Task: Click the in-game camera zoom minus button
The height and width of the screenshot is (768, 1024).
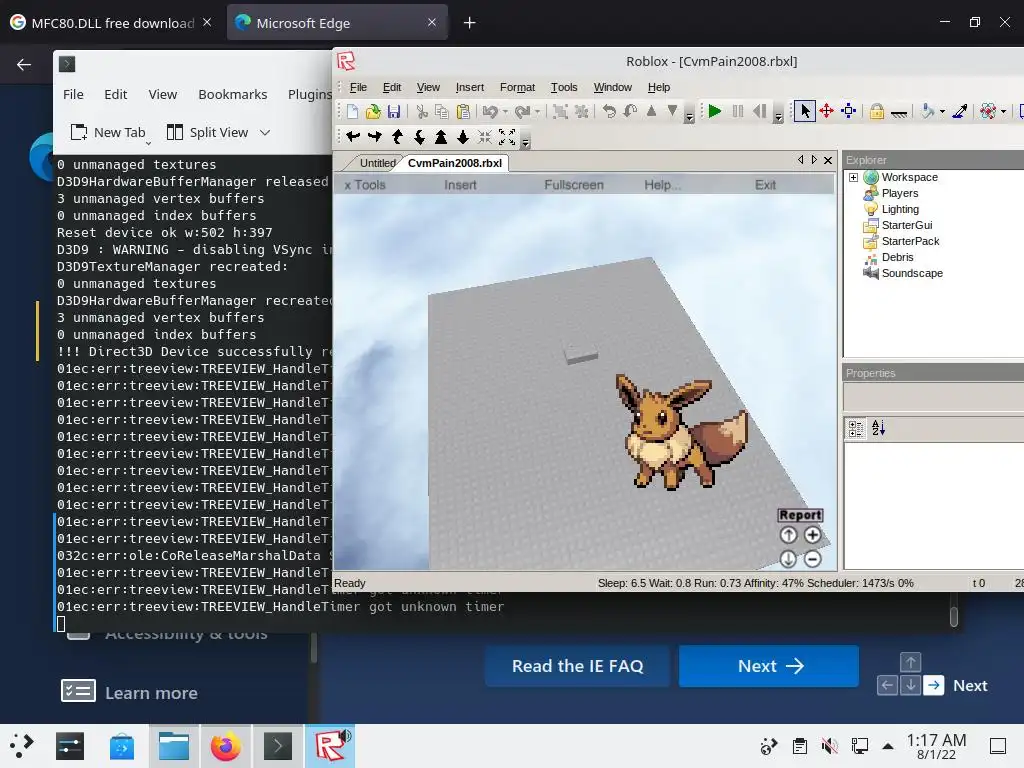Action: [x=812, y=559]
